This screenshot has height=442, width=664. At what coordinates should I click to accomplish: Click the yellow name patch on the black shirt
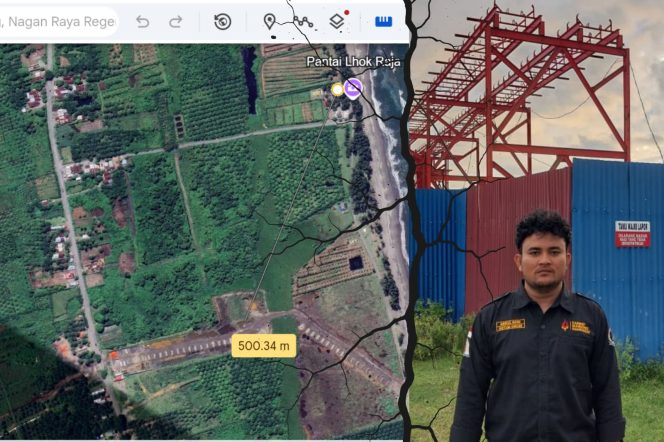pyautogui.click(x=510, y=325)
